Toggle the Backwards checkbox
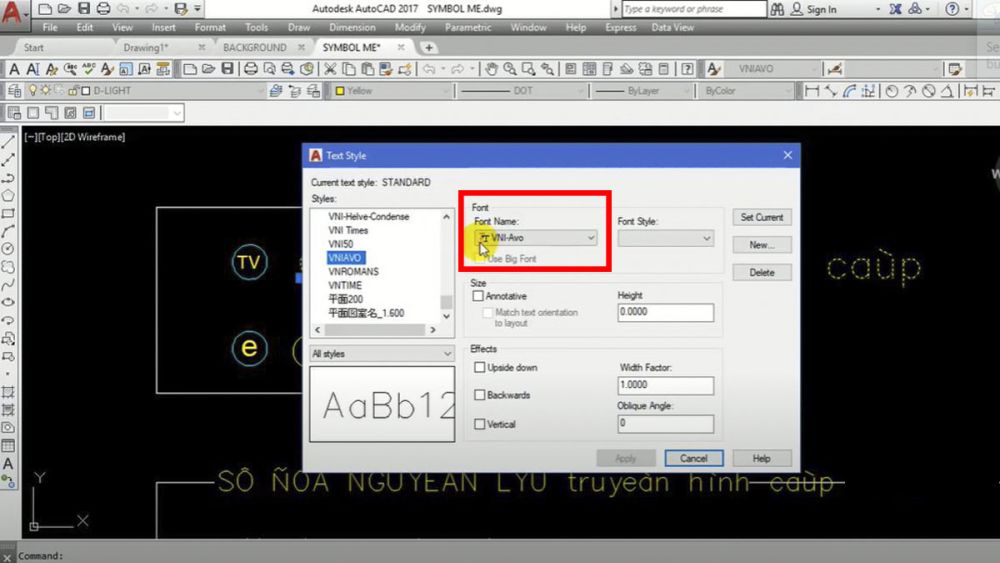The image size is (1000, 563). point(480,395)
